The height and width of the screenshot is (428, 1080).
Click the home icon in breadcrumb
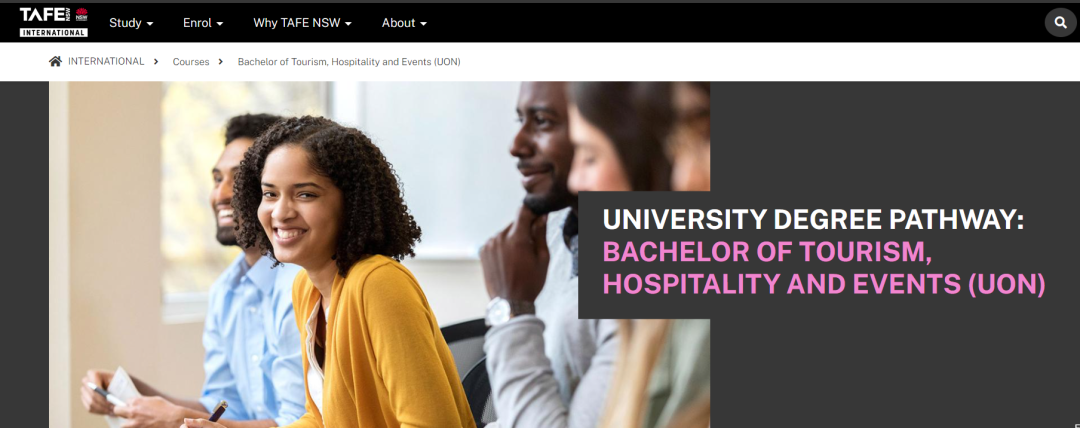point(55,61)
